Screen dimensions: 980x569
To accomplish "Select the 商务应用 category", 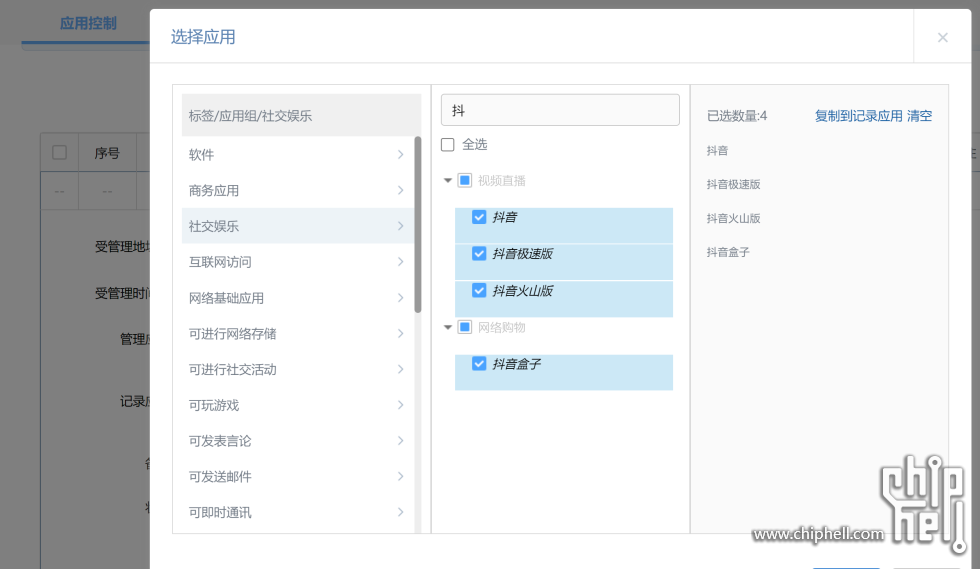I will pyautogui.click(x=298, y=190).
